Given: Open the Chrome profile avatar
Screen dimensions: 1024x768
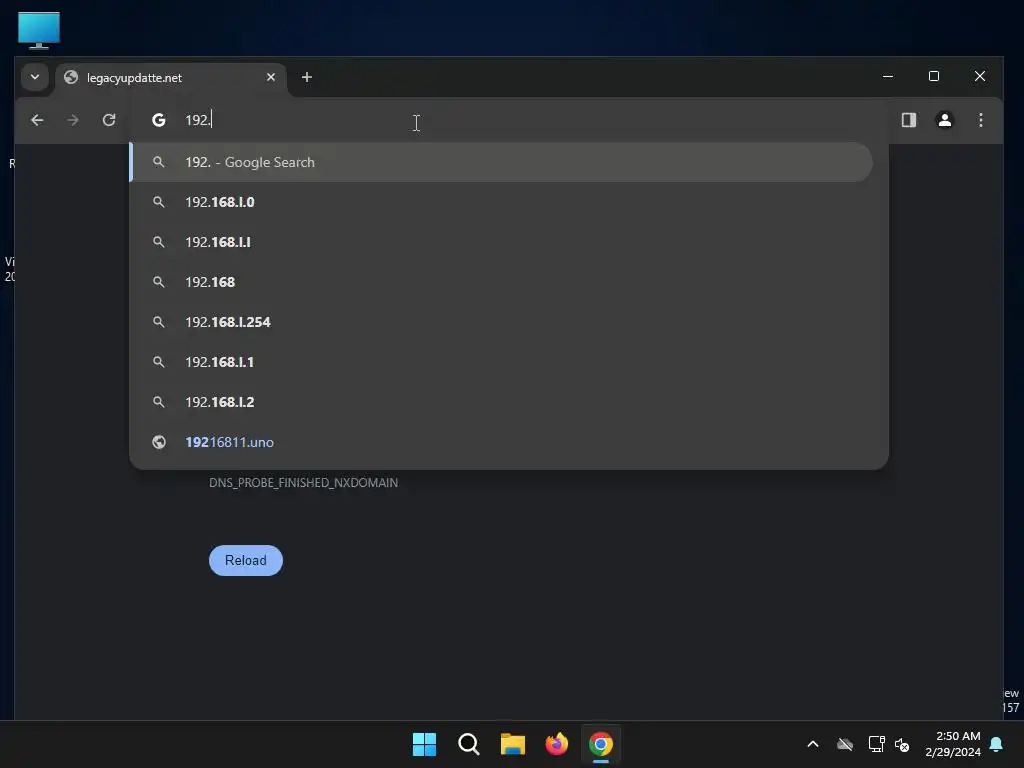Looking at the screenshot, I should coord(944,120).
